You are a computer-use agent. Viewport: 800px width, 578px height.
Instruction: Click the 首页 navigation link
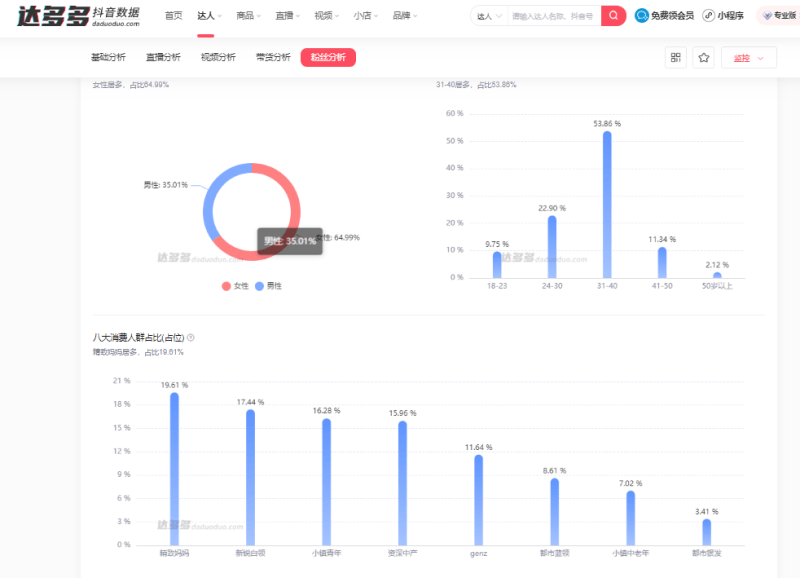tap(172, 15)
